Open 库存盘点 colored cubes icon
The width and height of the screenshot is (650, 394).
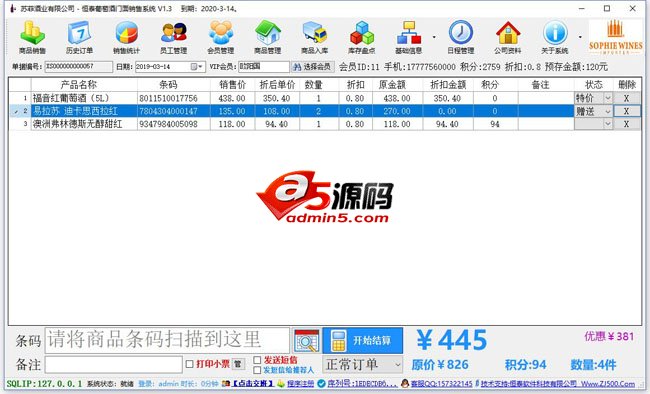pos(362,37)
